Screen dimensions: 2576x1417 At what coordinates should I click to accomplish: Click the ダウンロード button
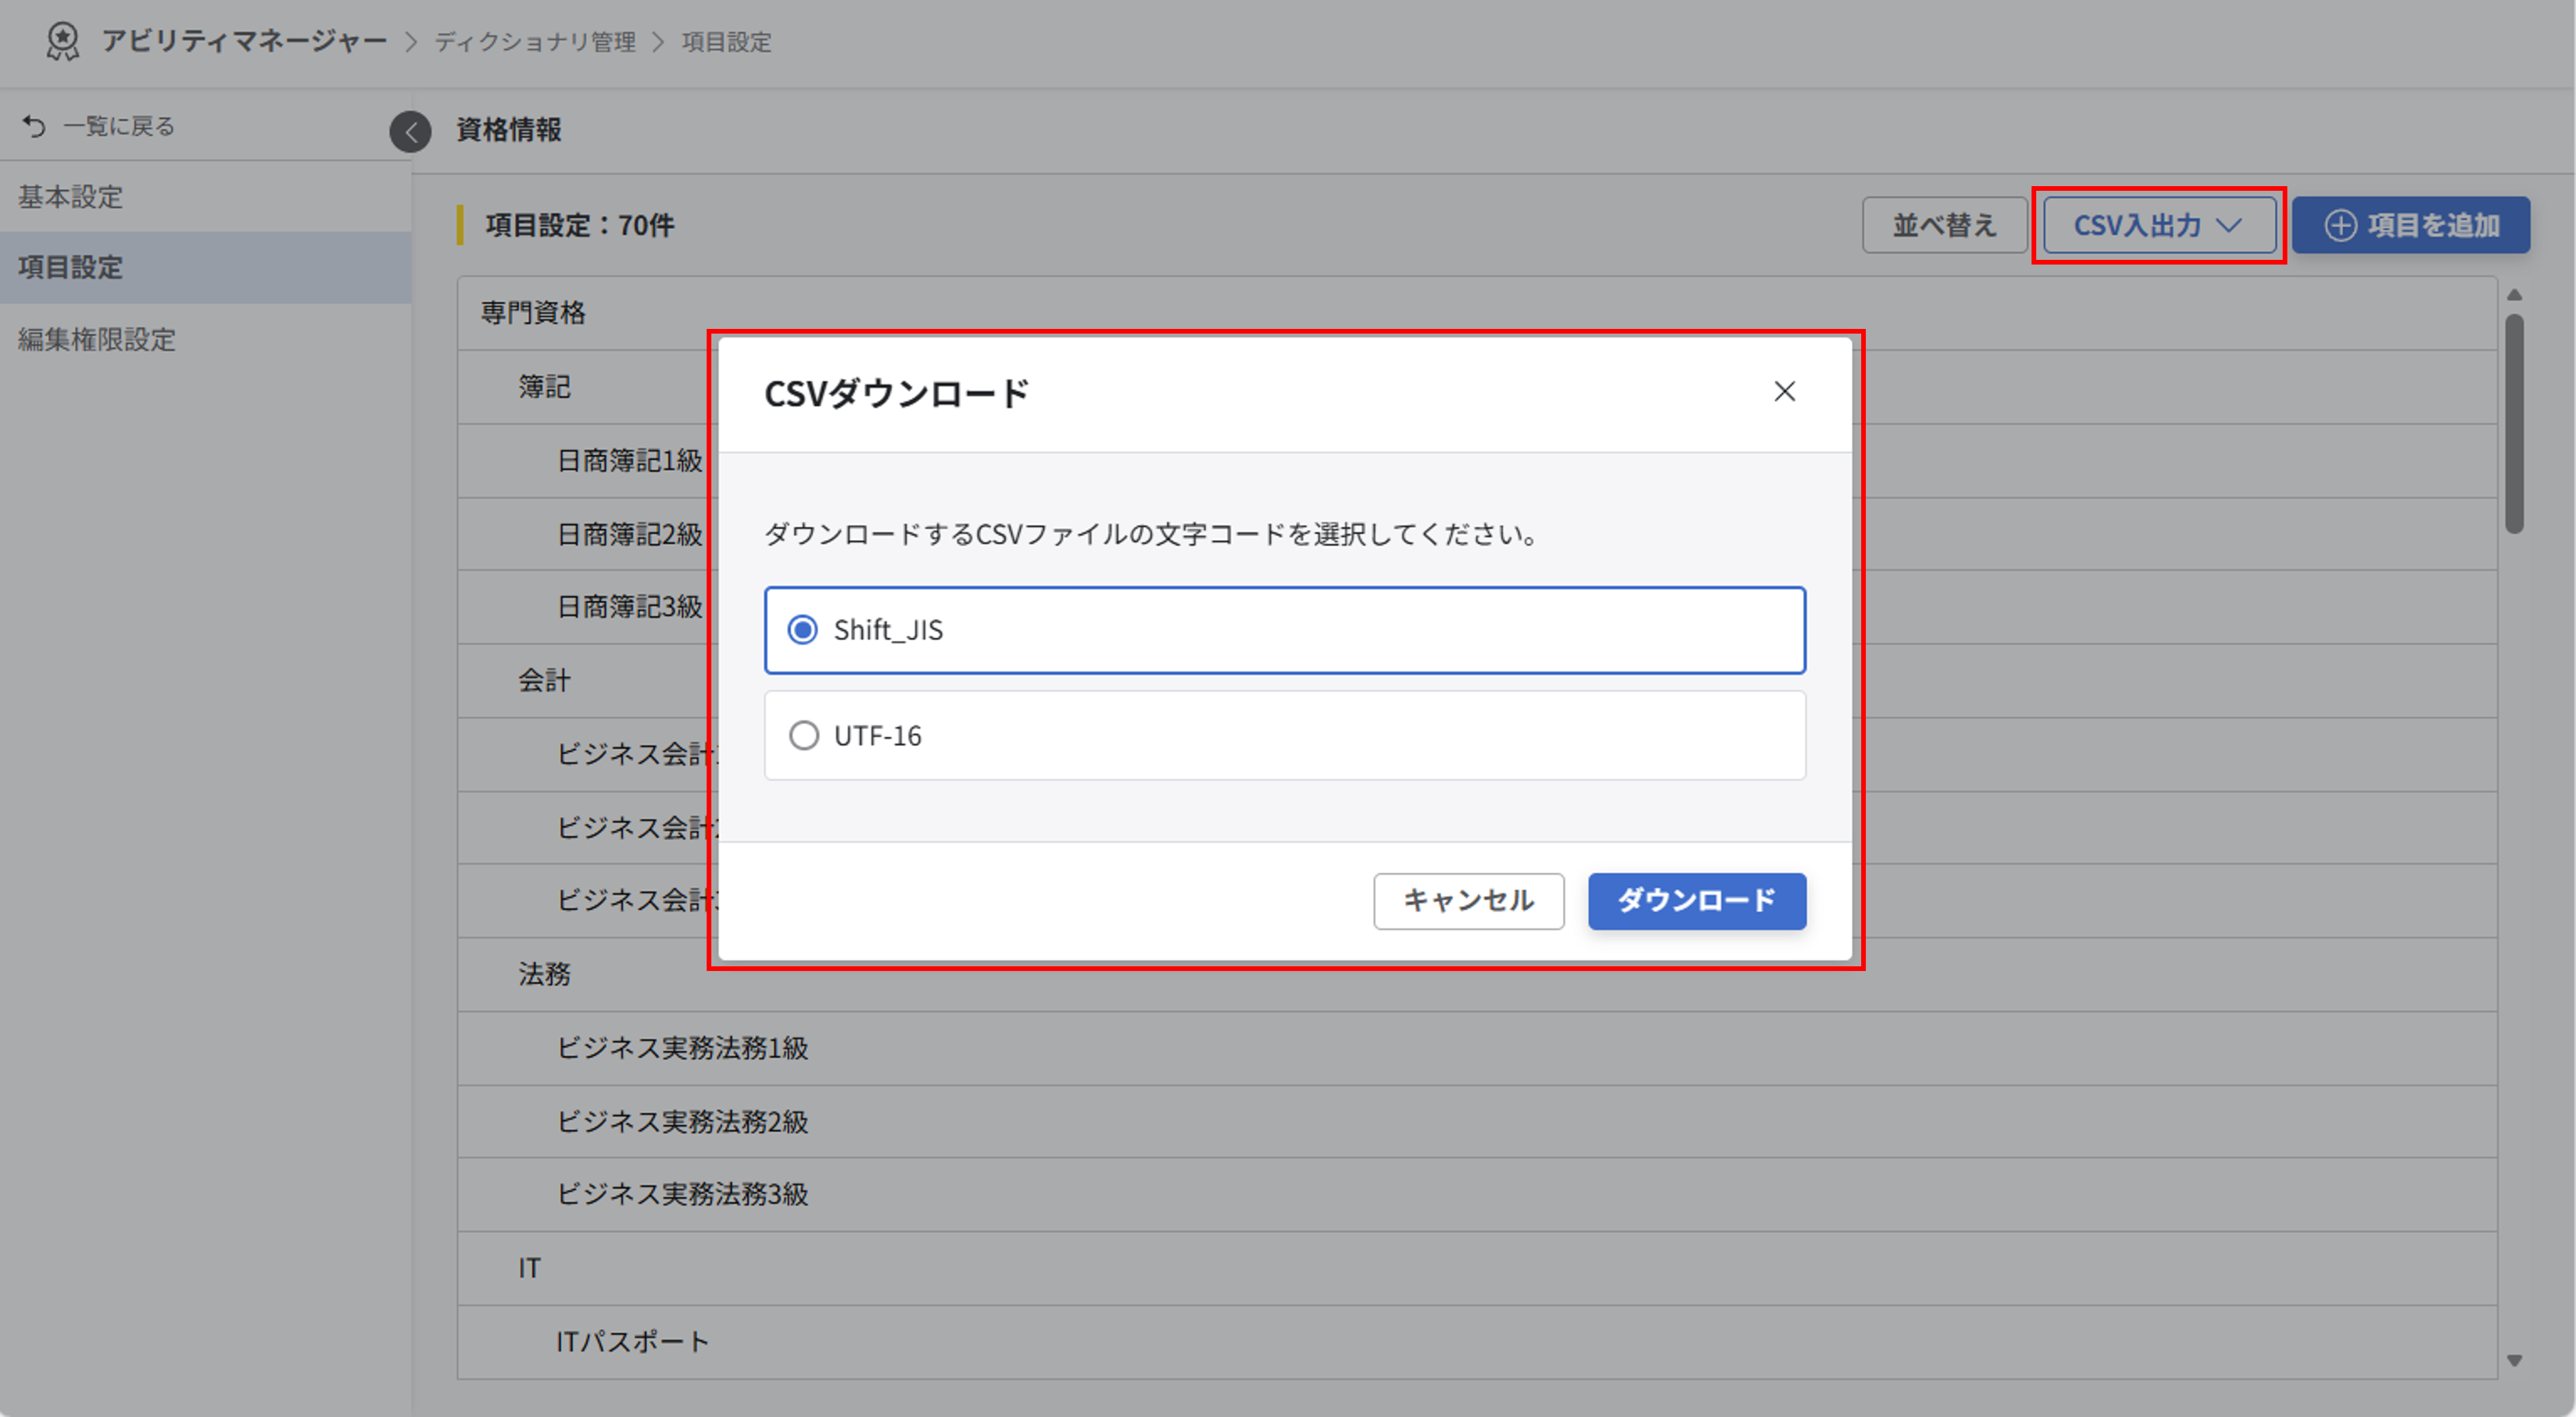click(x=1697, y=901)
